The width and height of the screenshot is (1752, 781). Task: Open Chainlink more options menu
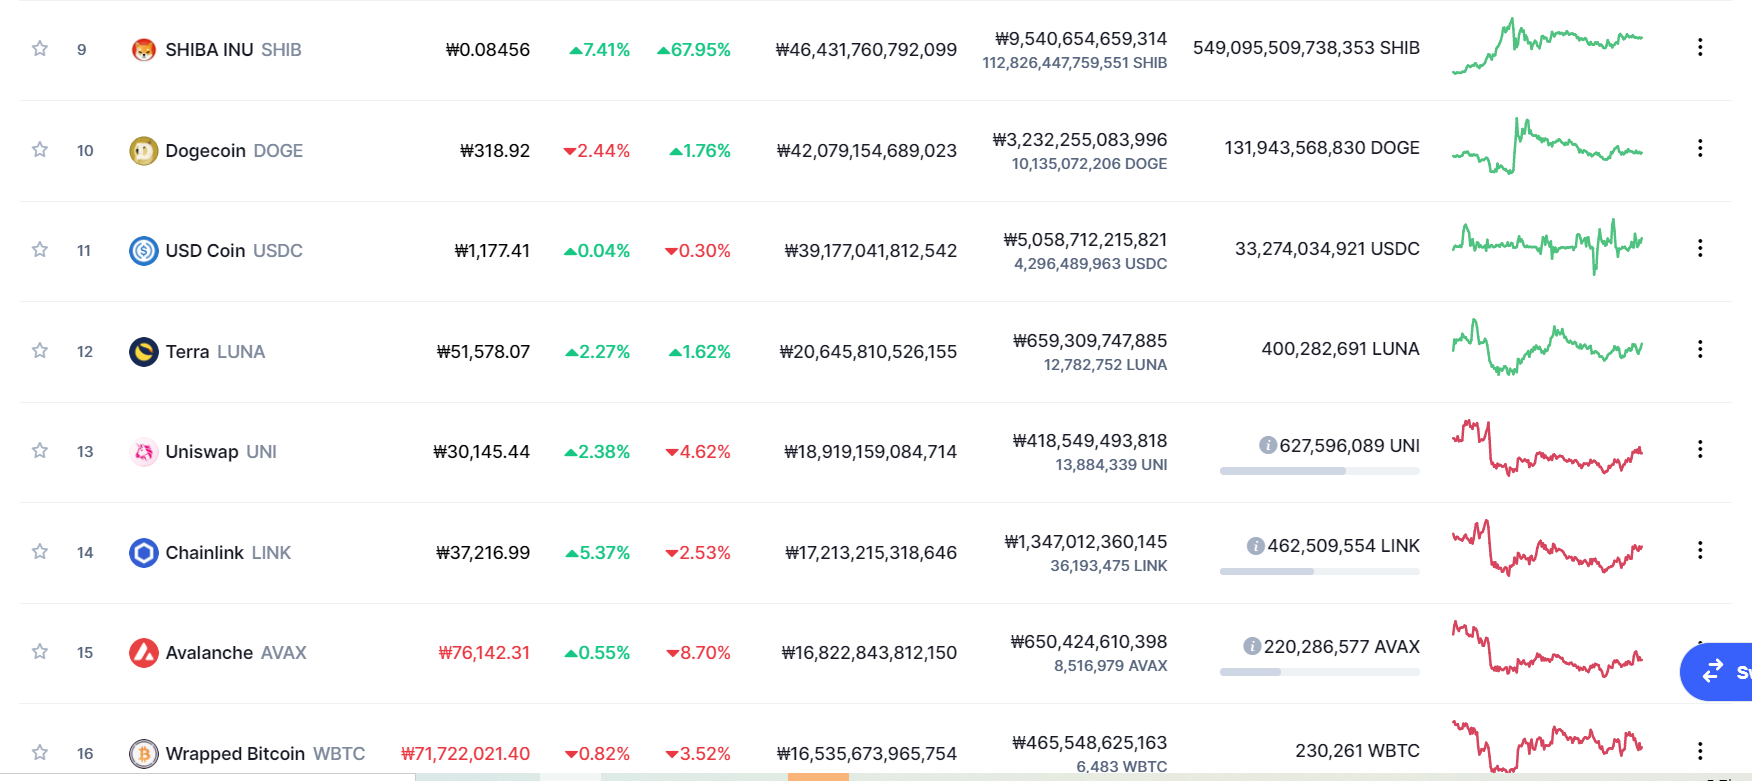[x=1700, y=550]
